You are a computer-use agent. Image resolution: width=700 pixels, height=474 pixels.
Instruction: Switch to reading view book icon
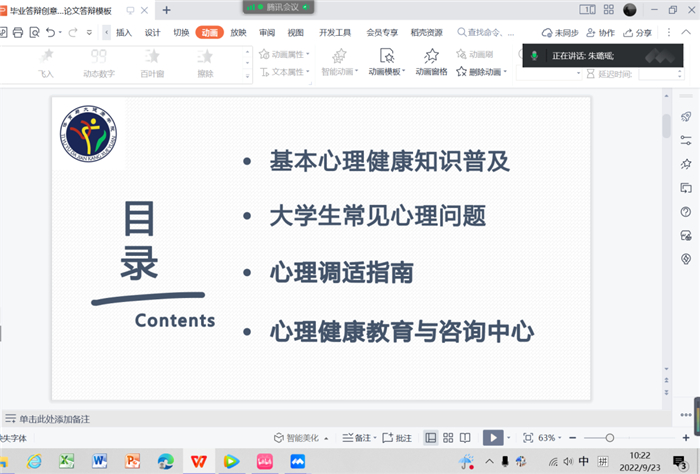(465, 438)
